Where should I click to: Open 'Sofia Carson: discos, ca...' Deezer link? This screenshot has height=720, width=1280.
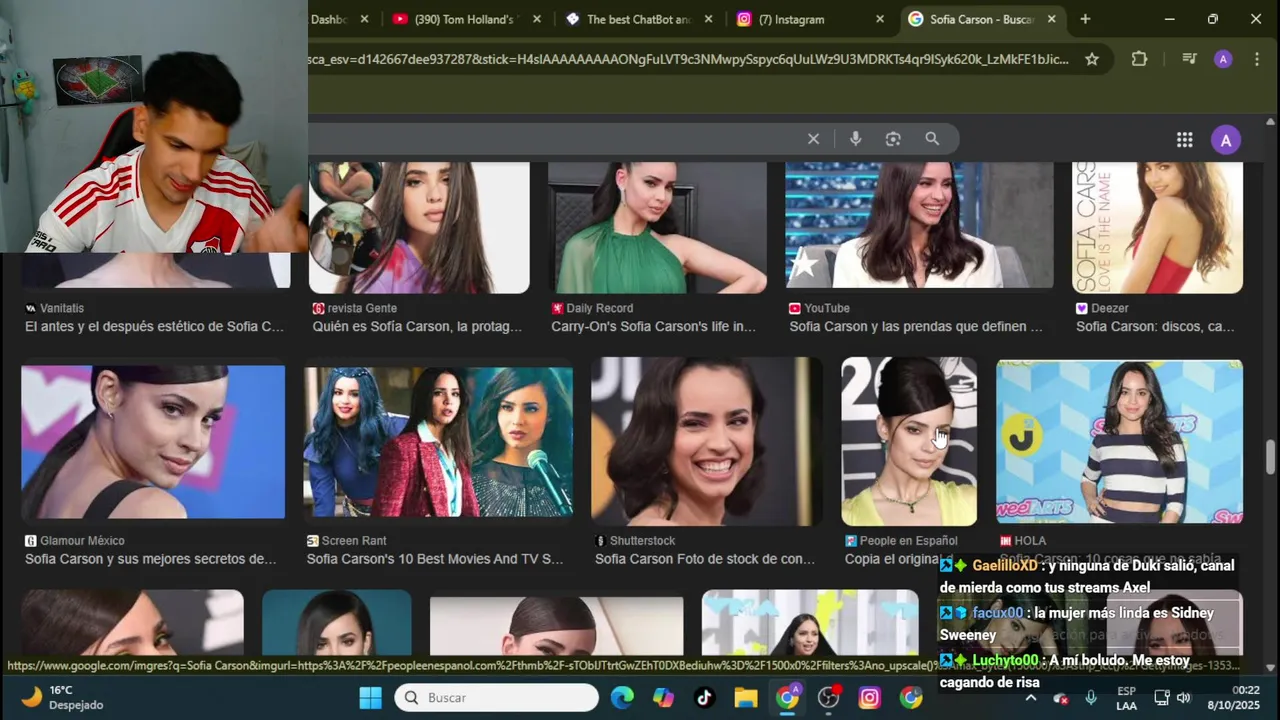pyautogui.click(x=1155, y=326)
